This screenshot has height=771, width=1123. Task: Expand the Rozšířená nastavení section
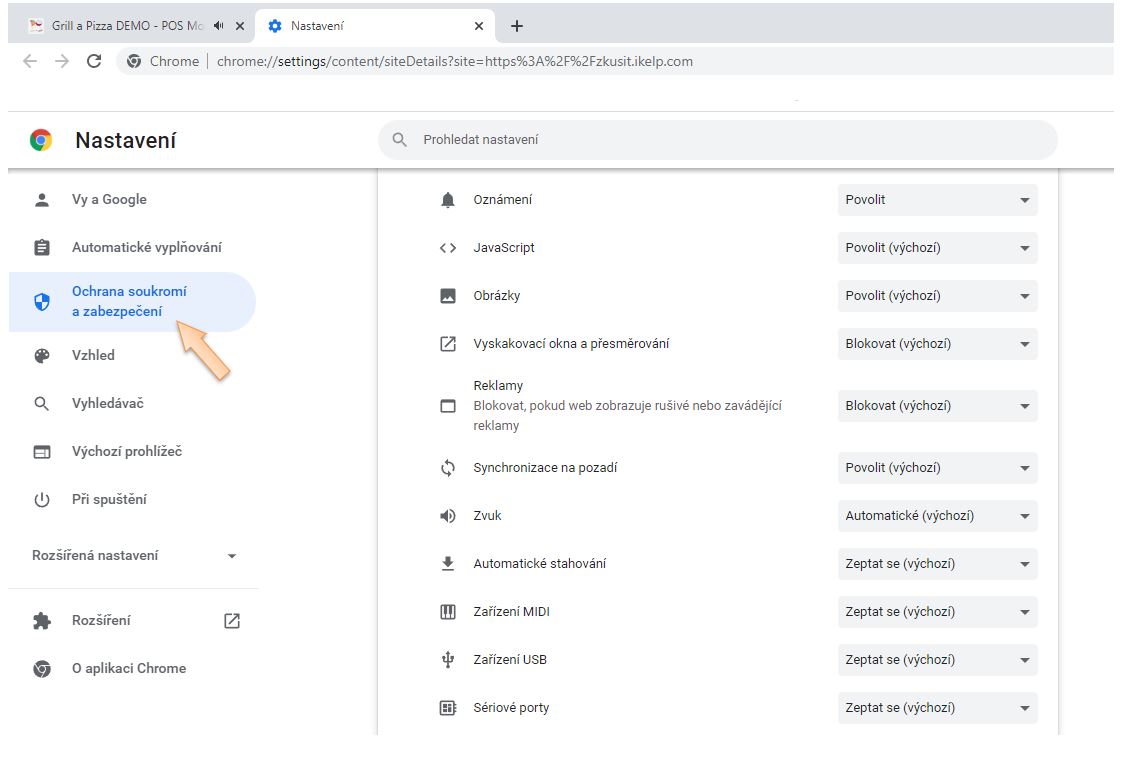click(x=134, y=556)
